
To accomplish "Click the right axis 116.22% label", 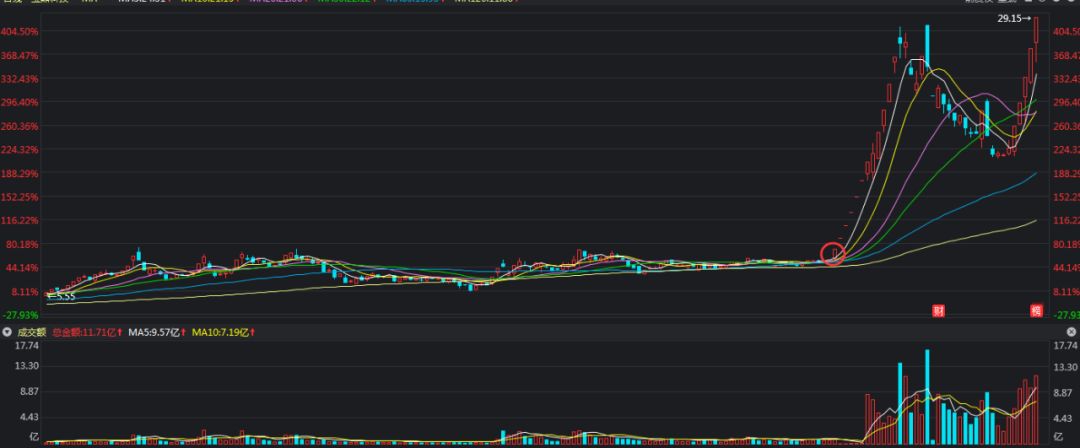I will (1066, 220).
